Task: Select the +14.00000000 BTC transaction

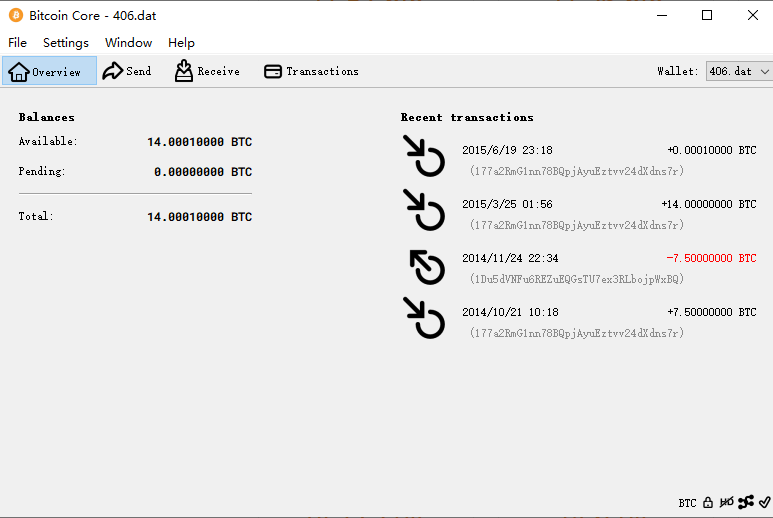Action: pos(578,214)
